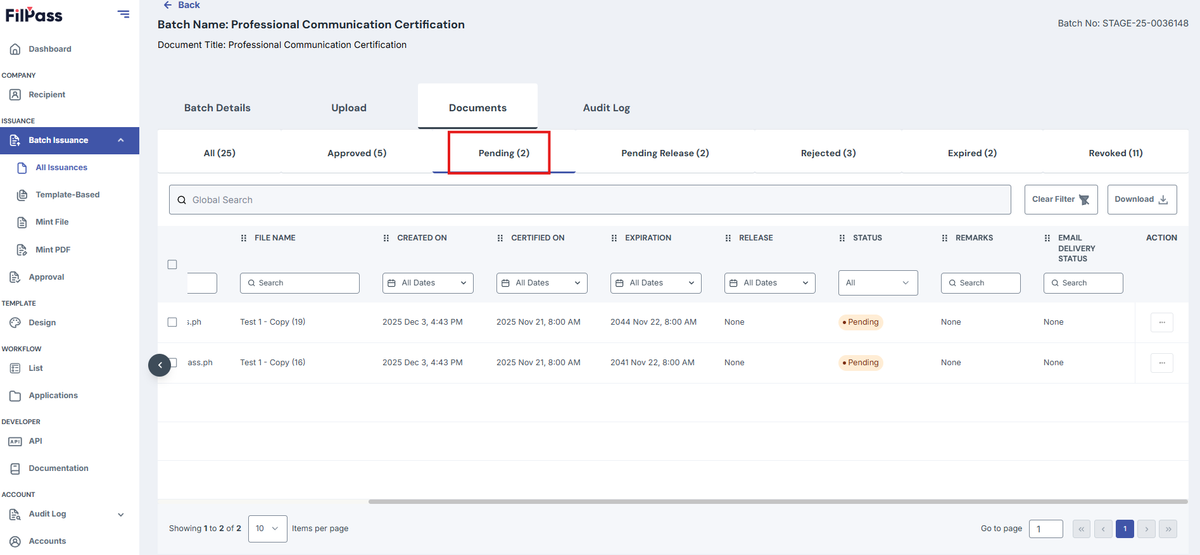
Task: Open the Audit Log tab
Action: click(x=606, y=108)
